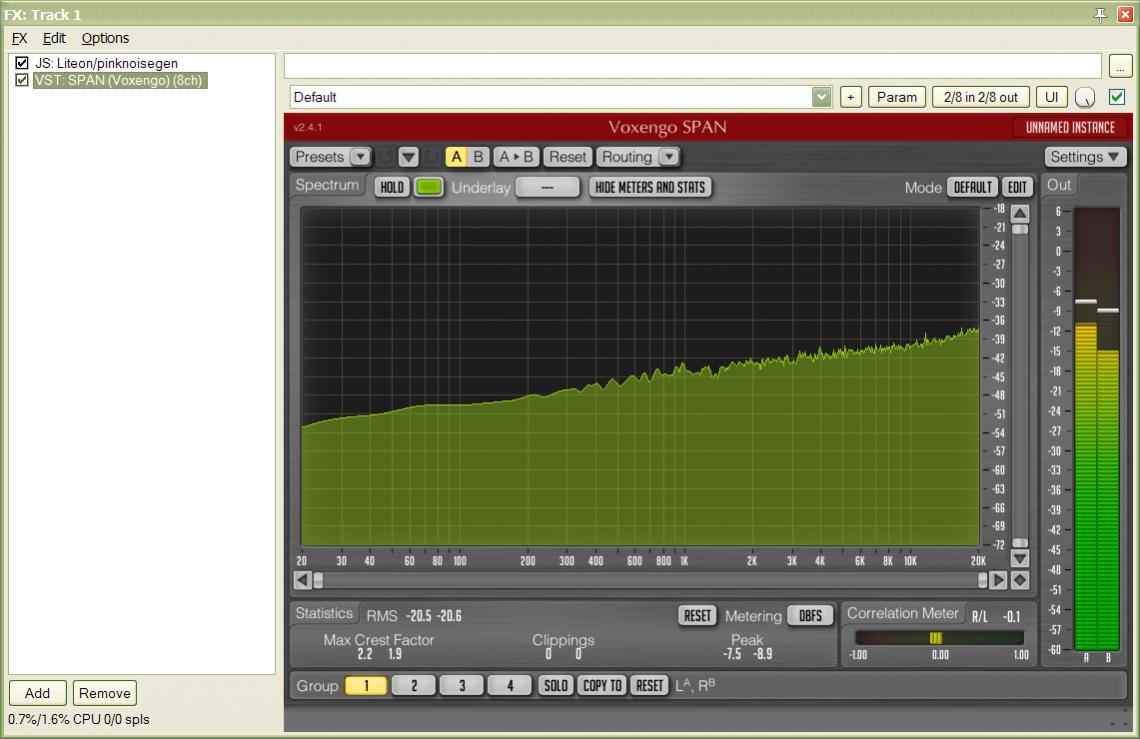Open the DEFAULT mode selector
The width and height of the screenshot is (1140, 739).
(973, 188)
